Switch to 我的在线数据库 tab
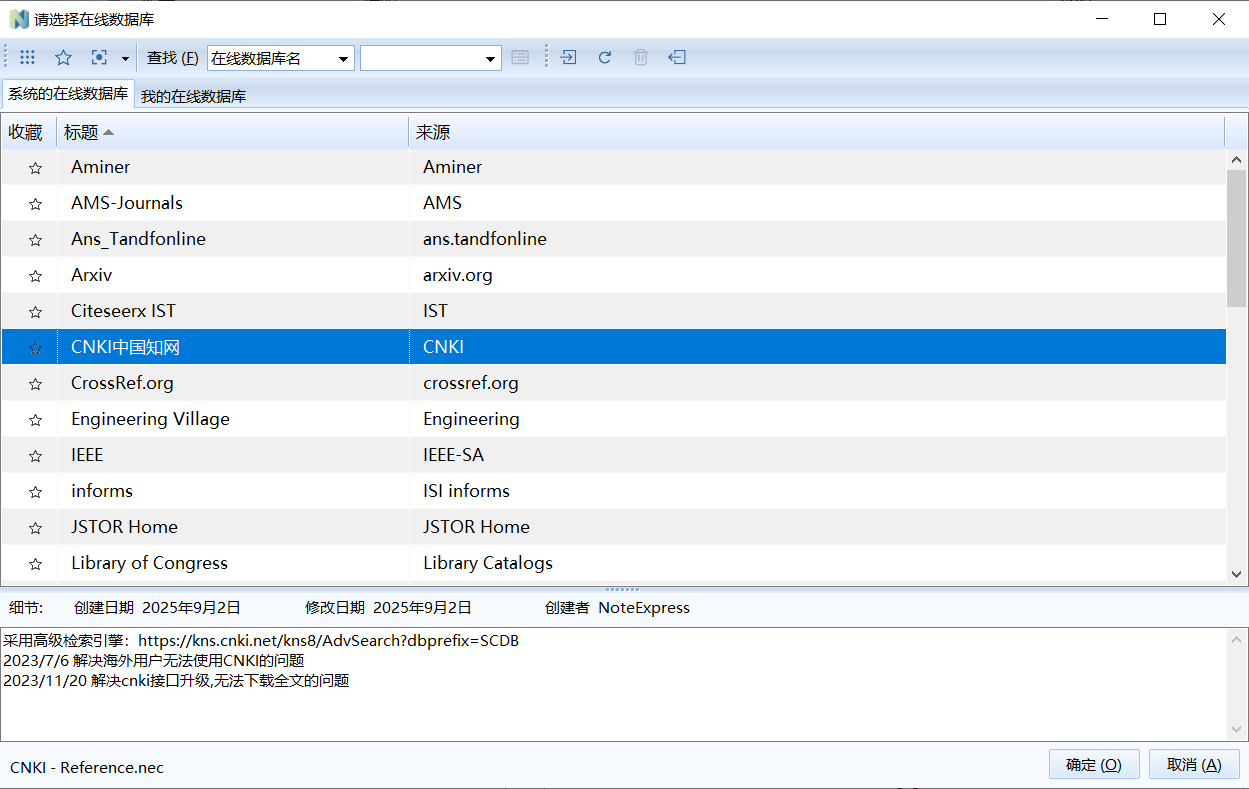Image resolution: width=1249 pixels, height=789 pixels. pyautogui.click(x=194, y=96)
